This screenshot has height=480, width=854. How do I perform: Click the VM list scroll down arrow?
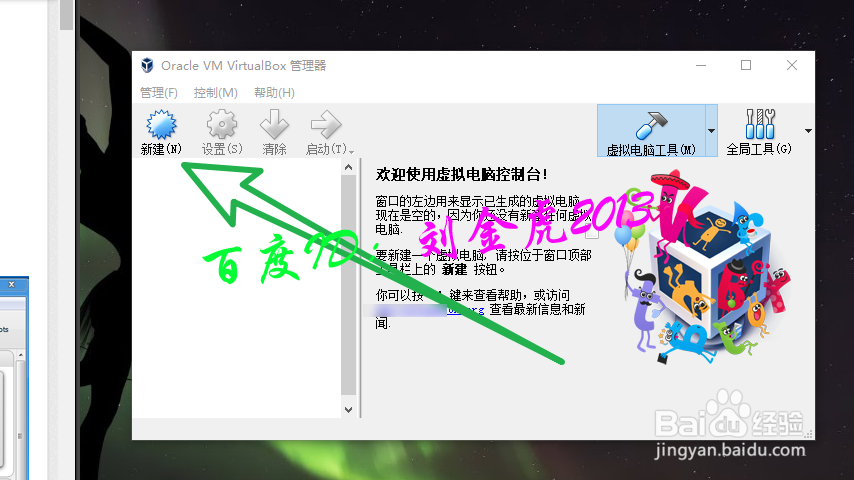[349, 410]
